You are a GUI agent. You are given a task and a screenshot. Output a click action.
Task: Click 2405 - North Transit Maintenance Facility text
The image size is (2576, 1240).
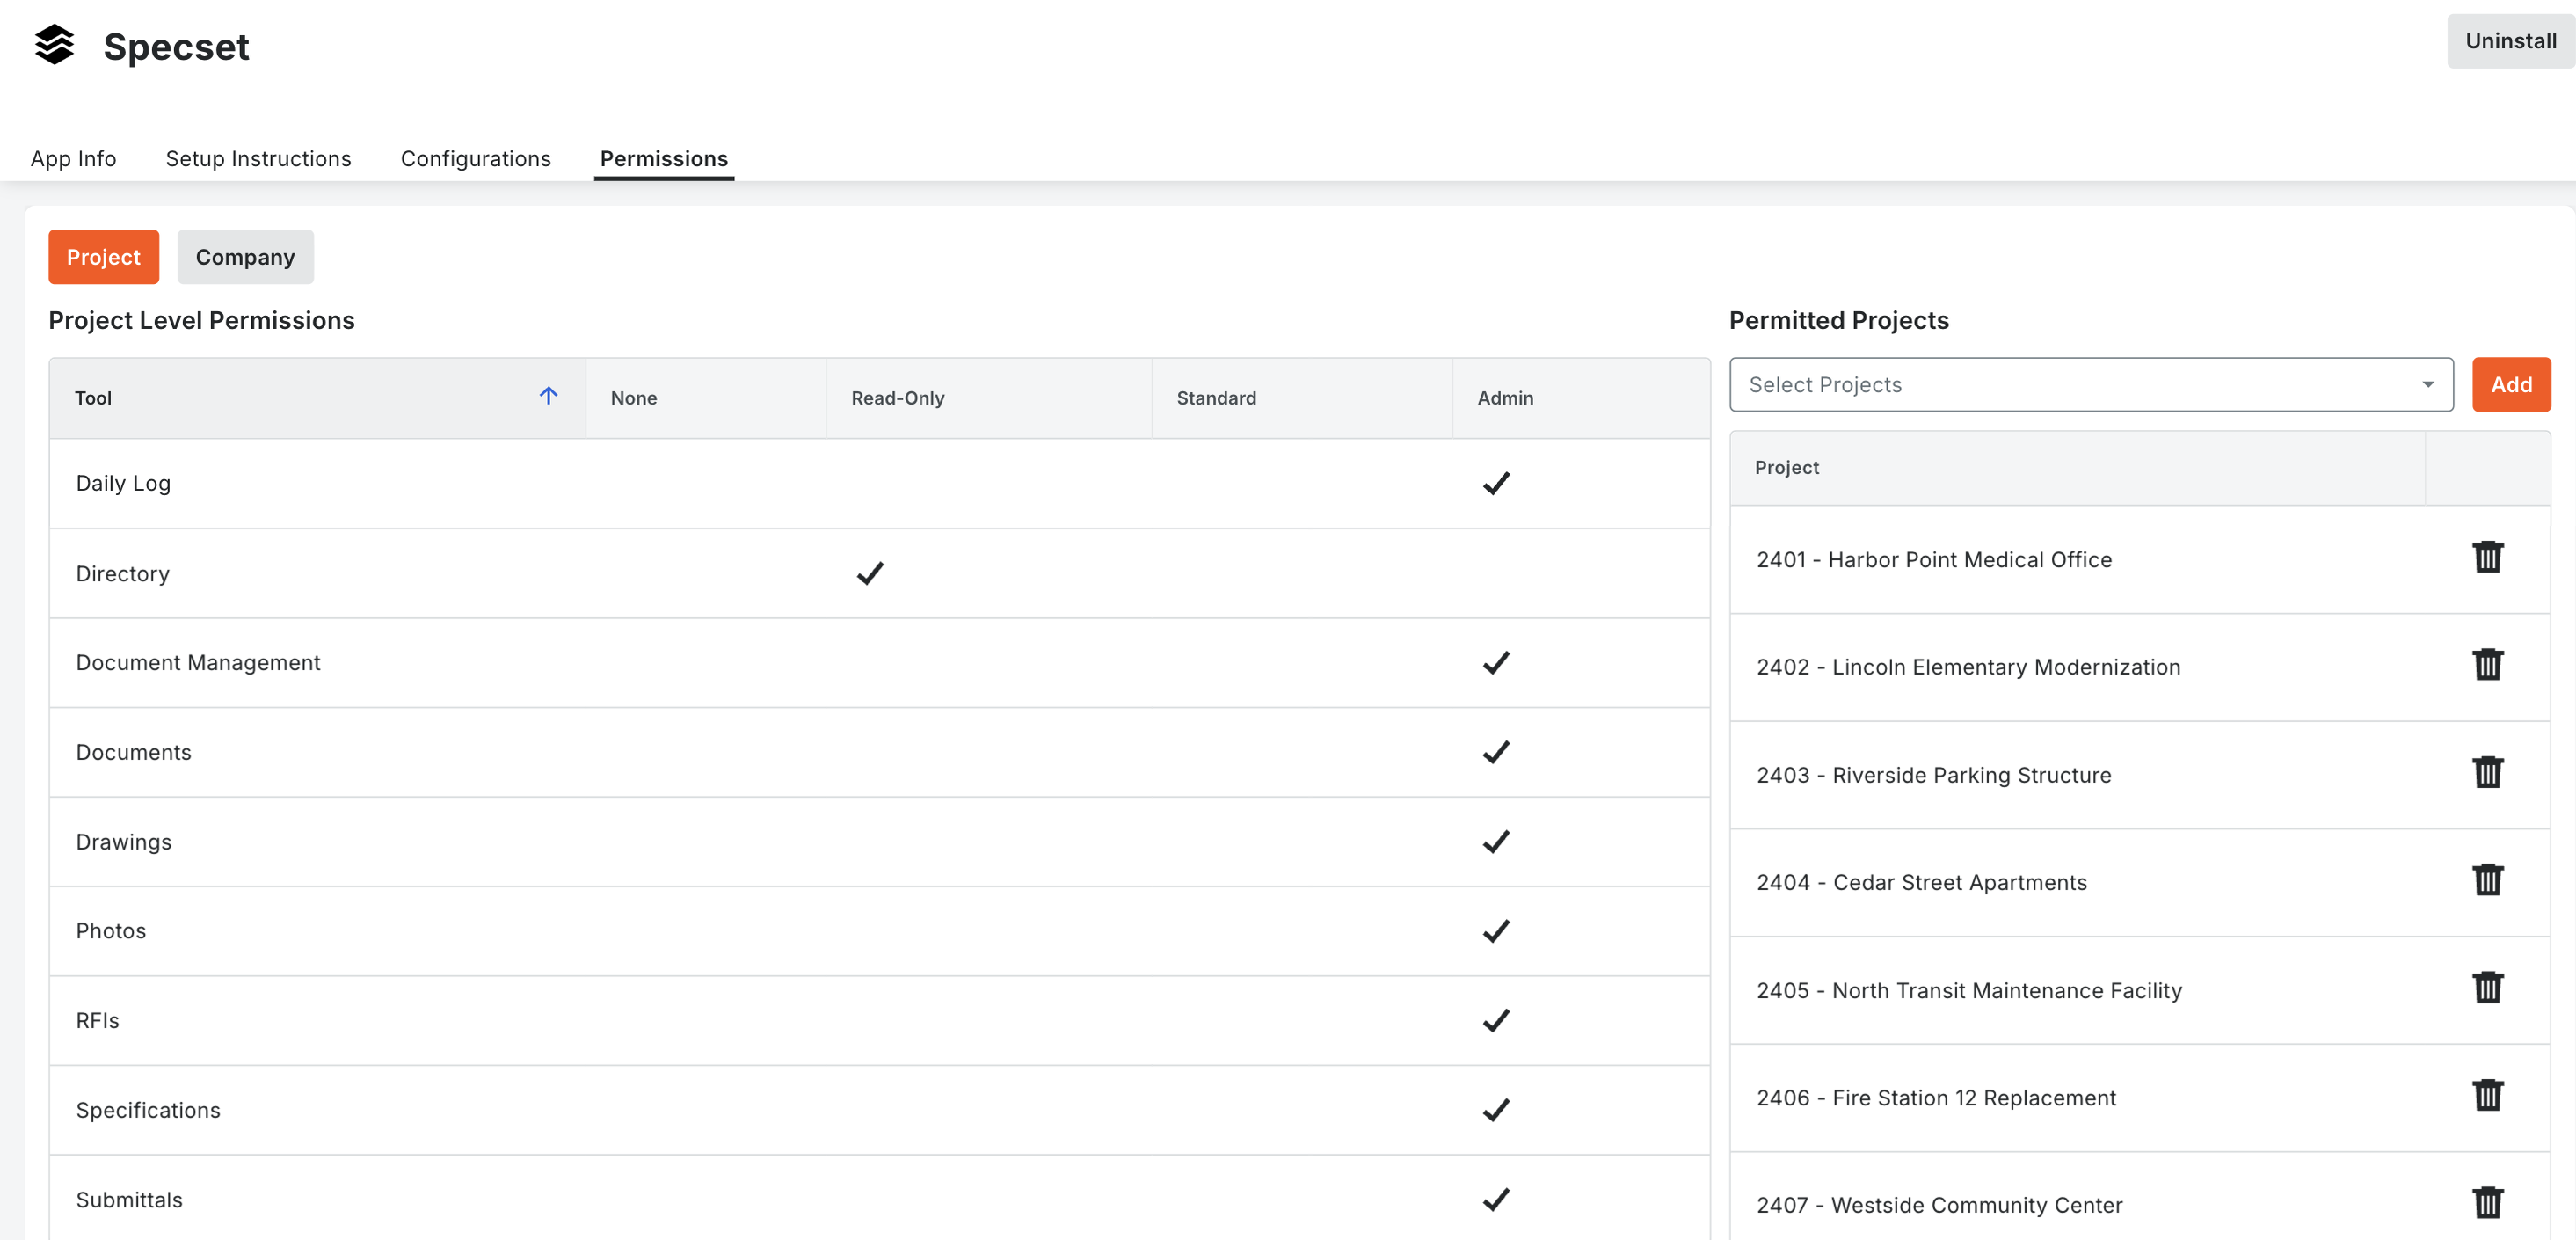point(1969,990)
